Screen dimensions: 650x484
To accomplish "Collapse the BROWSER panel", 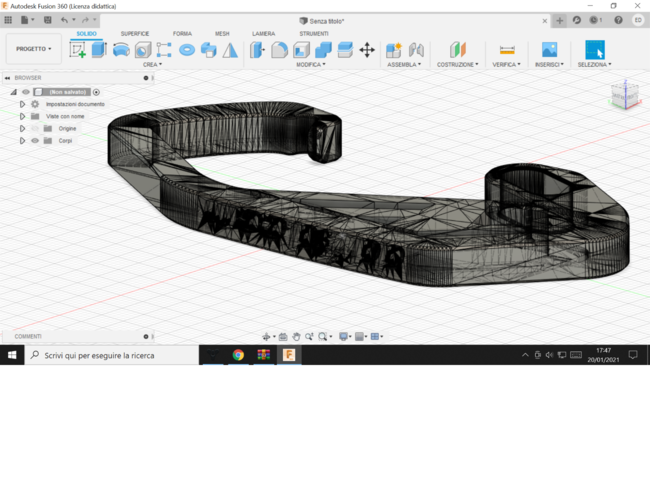I will (7, 78).
